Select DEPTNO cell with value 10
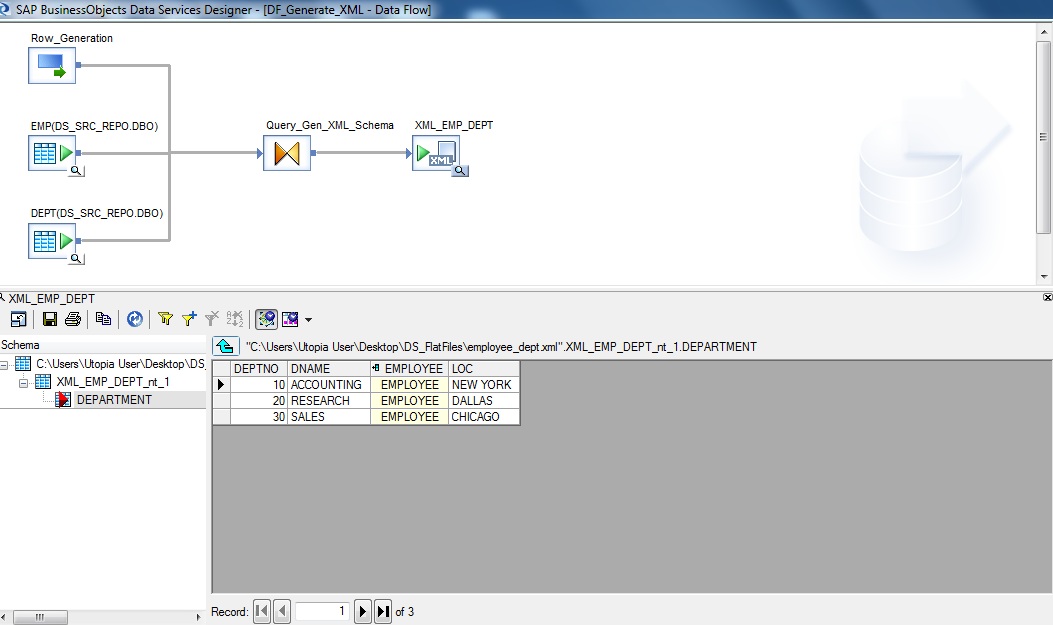This screenshot has width=1053, height=625. 259,385
